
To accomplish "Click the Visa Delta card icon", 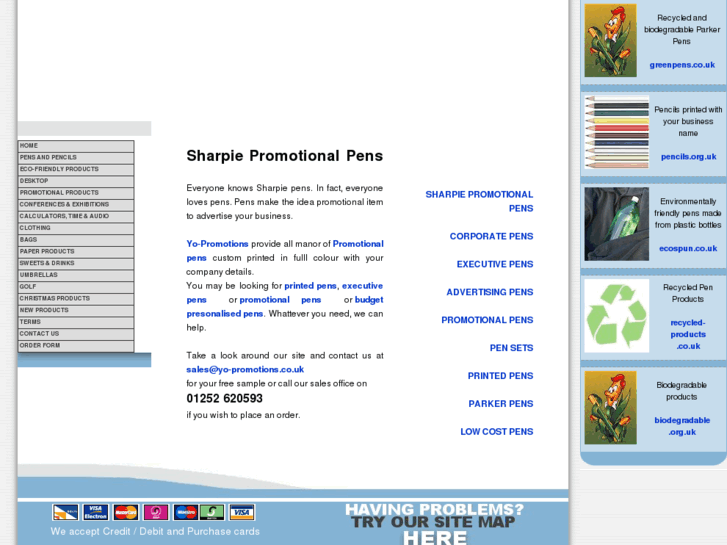I will pyautogui.click(x=65, y=513).
